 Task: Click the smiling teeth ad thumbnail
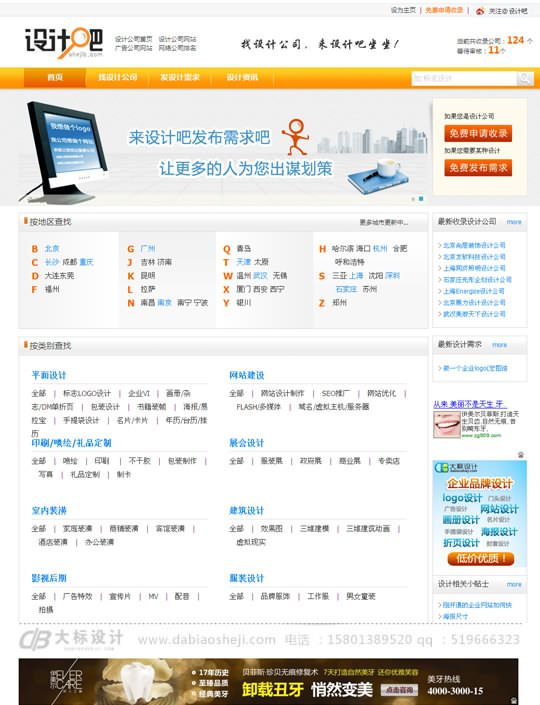(x=446, y=424)
